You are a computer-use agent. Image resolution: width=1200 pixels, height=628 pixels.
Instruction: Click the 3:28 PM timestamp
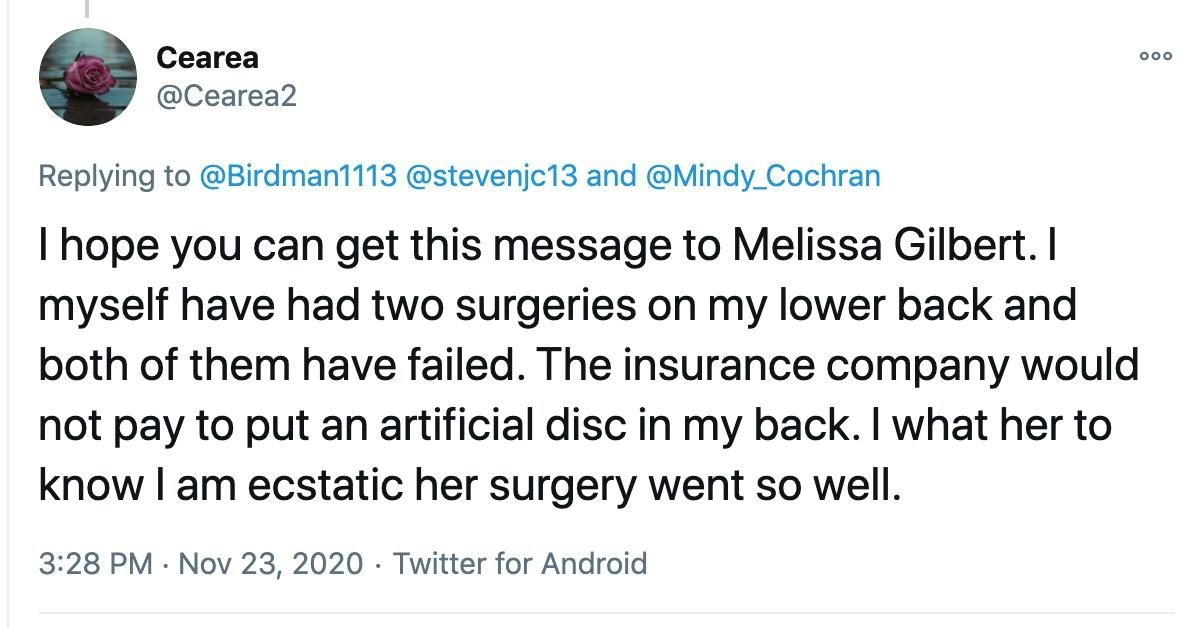click(96, 563)
